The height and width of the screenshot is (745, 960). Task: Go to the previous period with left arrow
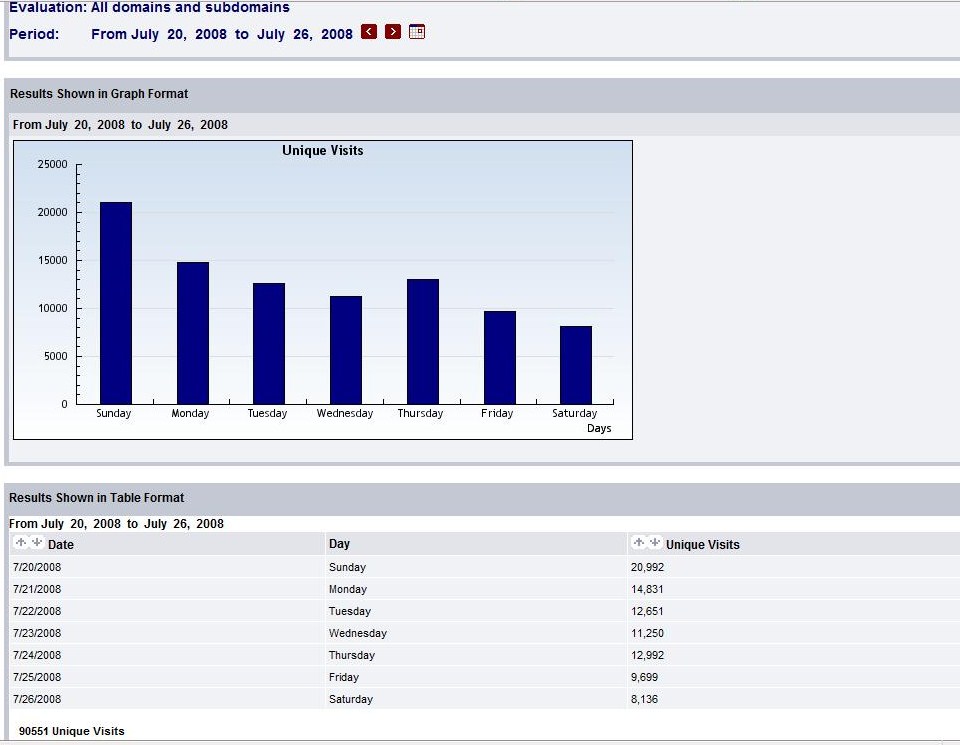coord(369,32)
